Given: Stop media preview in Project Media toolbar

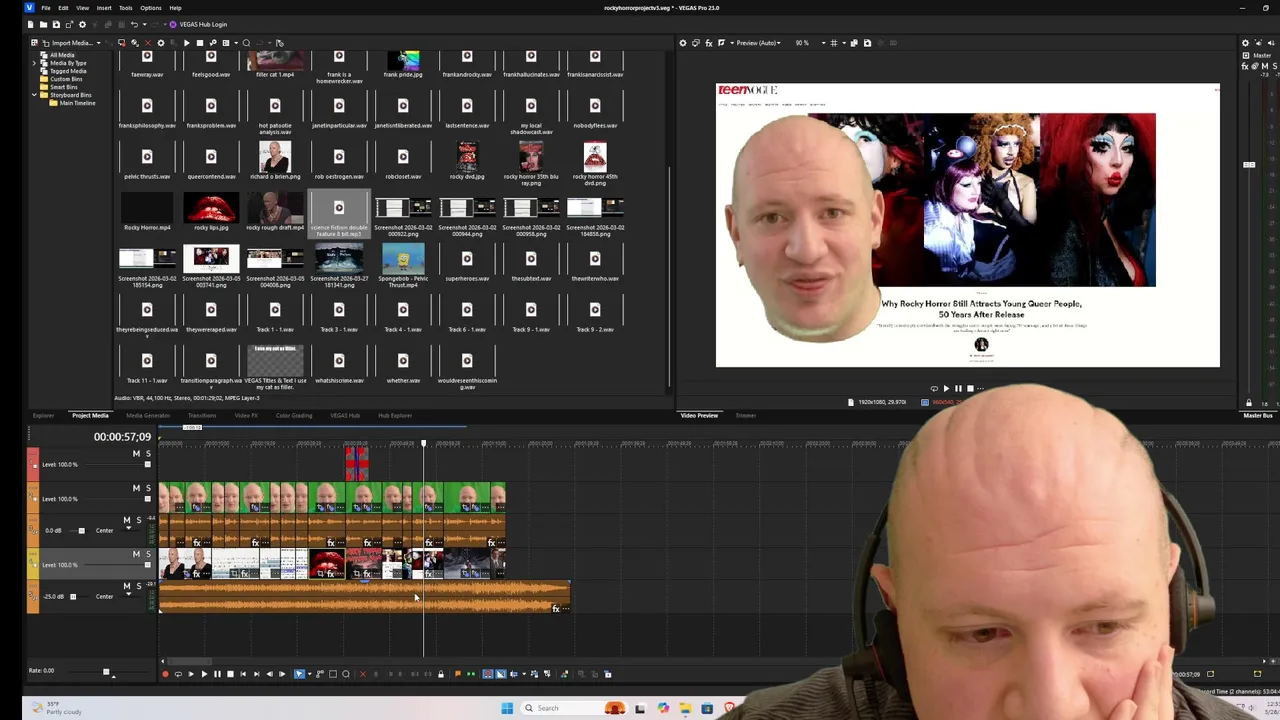Looking at the screenshot, I should pos(199,43).
